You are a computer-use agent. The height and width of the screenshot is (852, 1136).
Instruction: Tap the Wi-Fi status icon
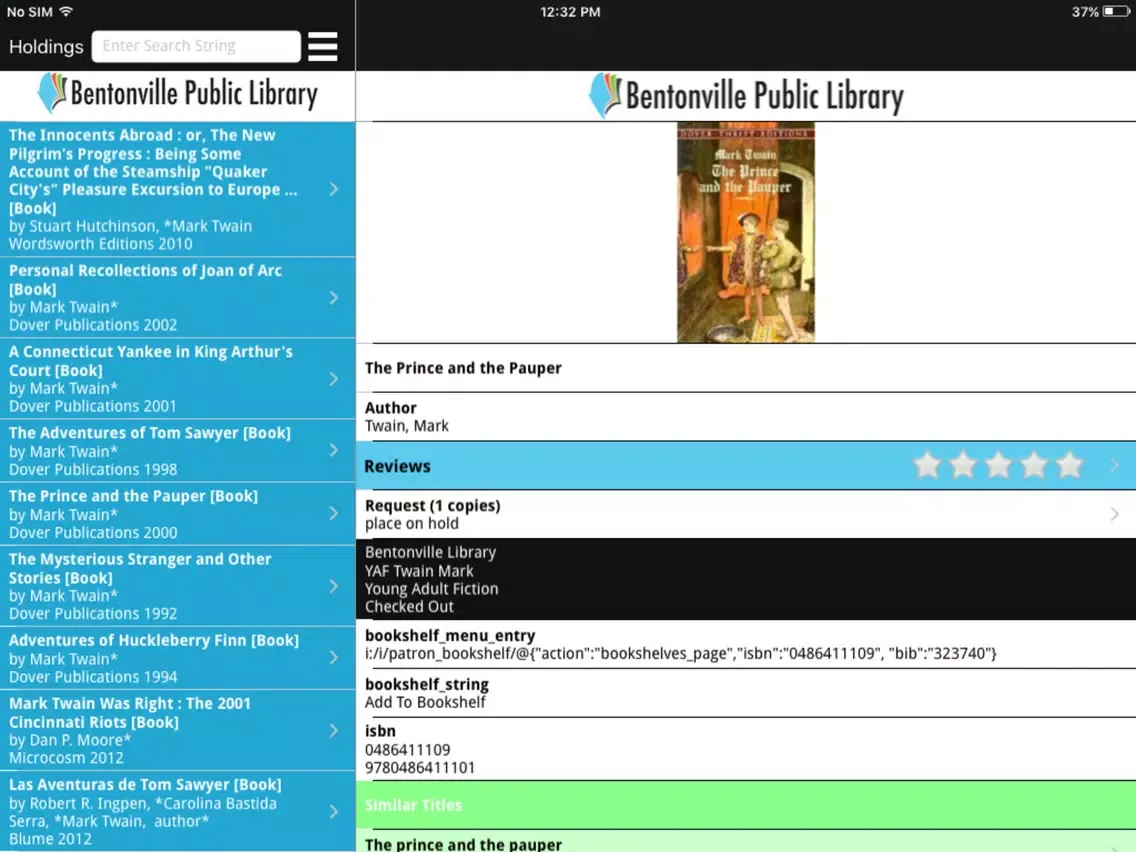pos(66,12)
